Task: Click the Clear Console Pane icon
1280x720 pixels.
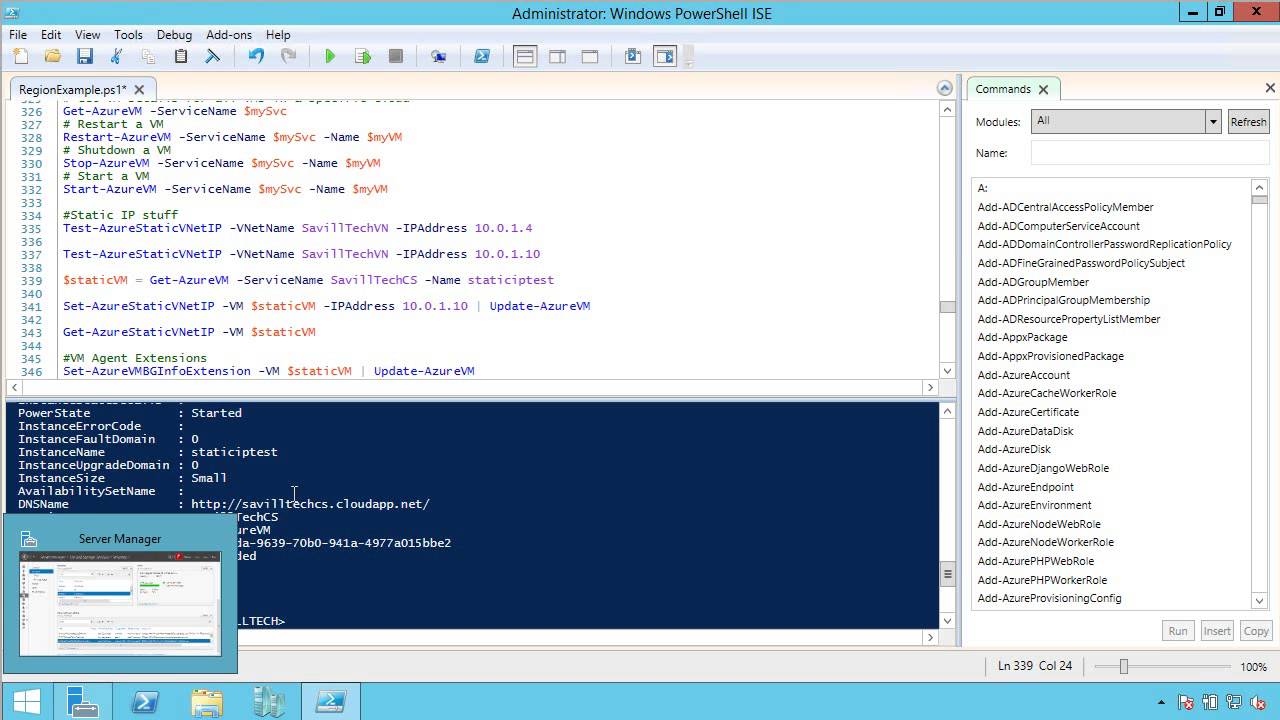Action: point(212,57)
